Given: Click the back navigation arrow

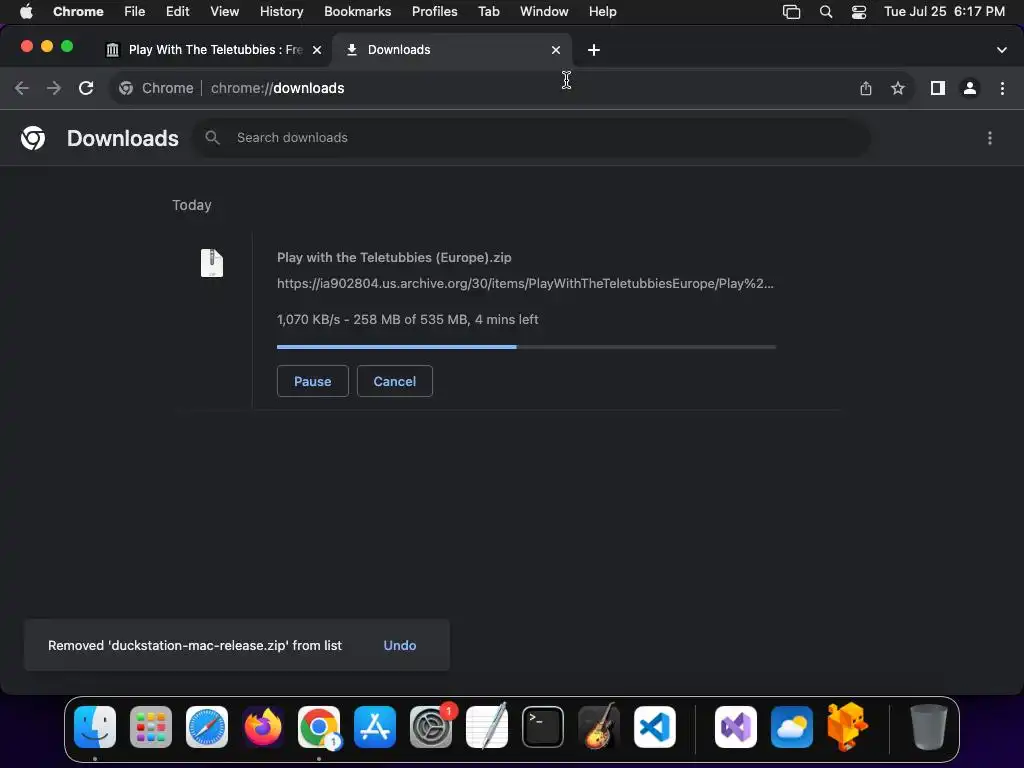Looking at the screenshot, I should (22, 88).
